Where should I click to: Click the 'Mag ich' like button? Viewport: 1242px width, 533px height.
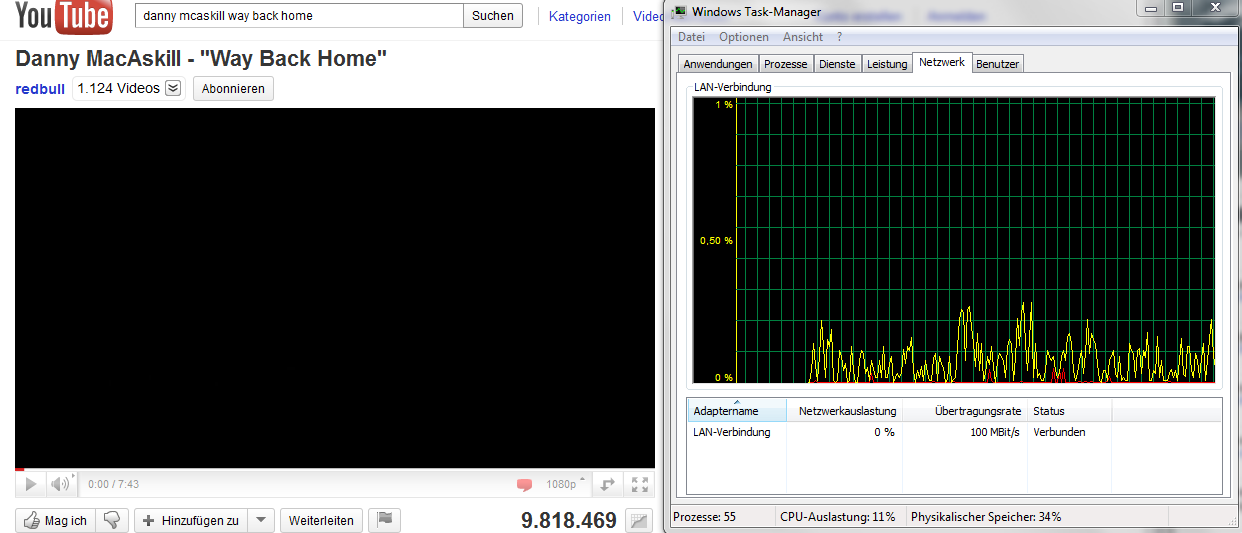(x=56, y=520)
